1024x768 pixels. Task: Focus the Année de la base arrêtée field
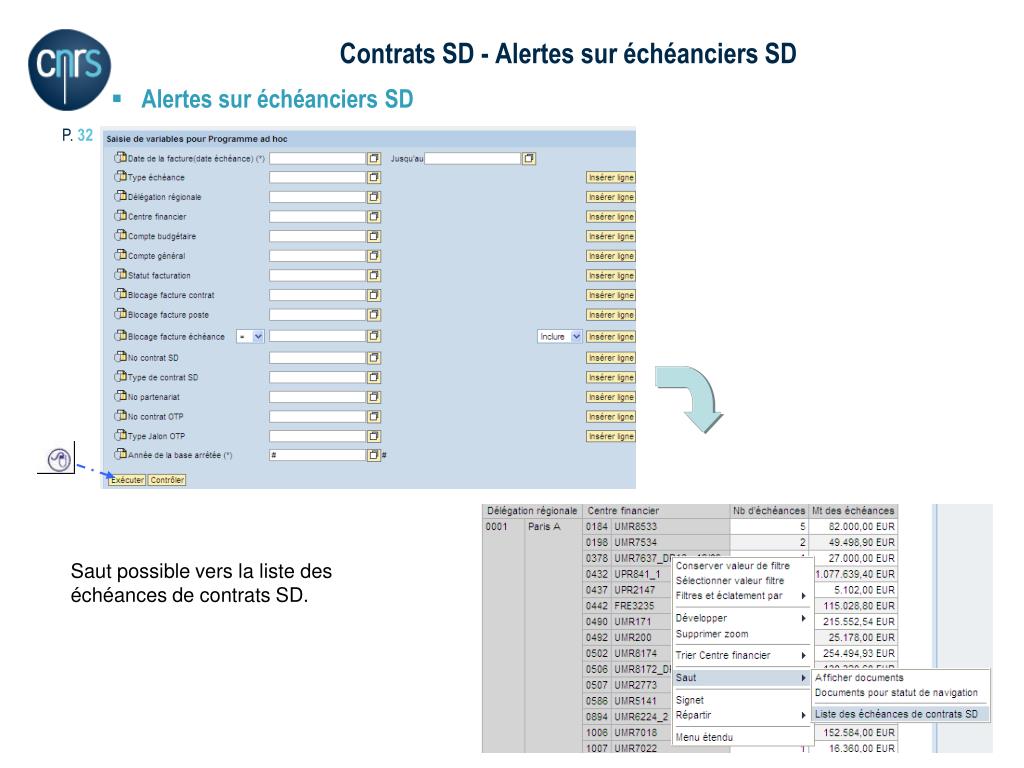pyautogui.click(x=317, y=455)
